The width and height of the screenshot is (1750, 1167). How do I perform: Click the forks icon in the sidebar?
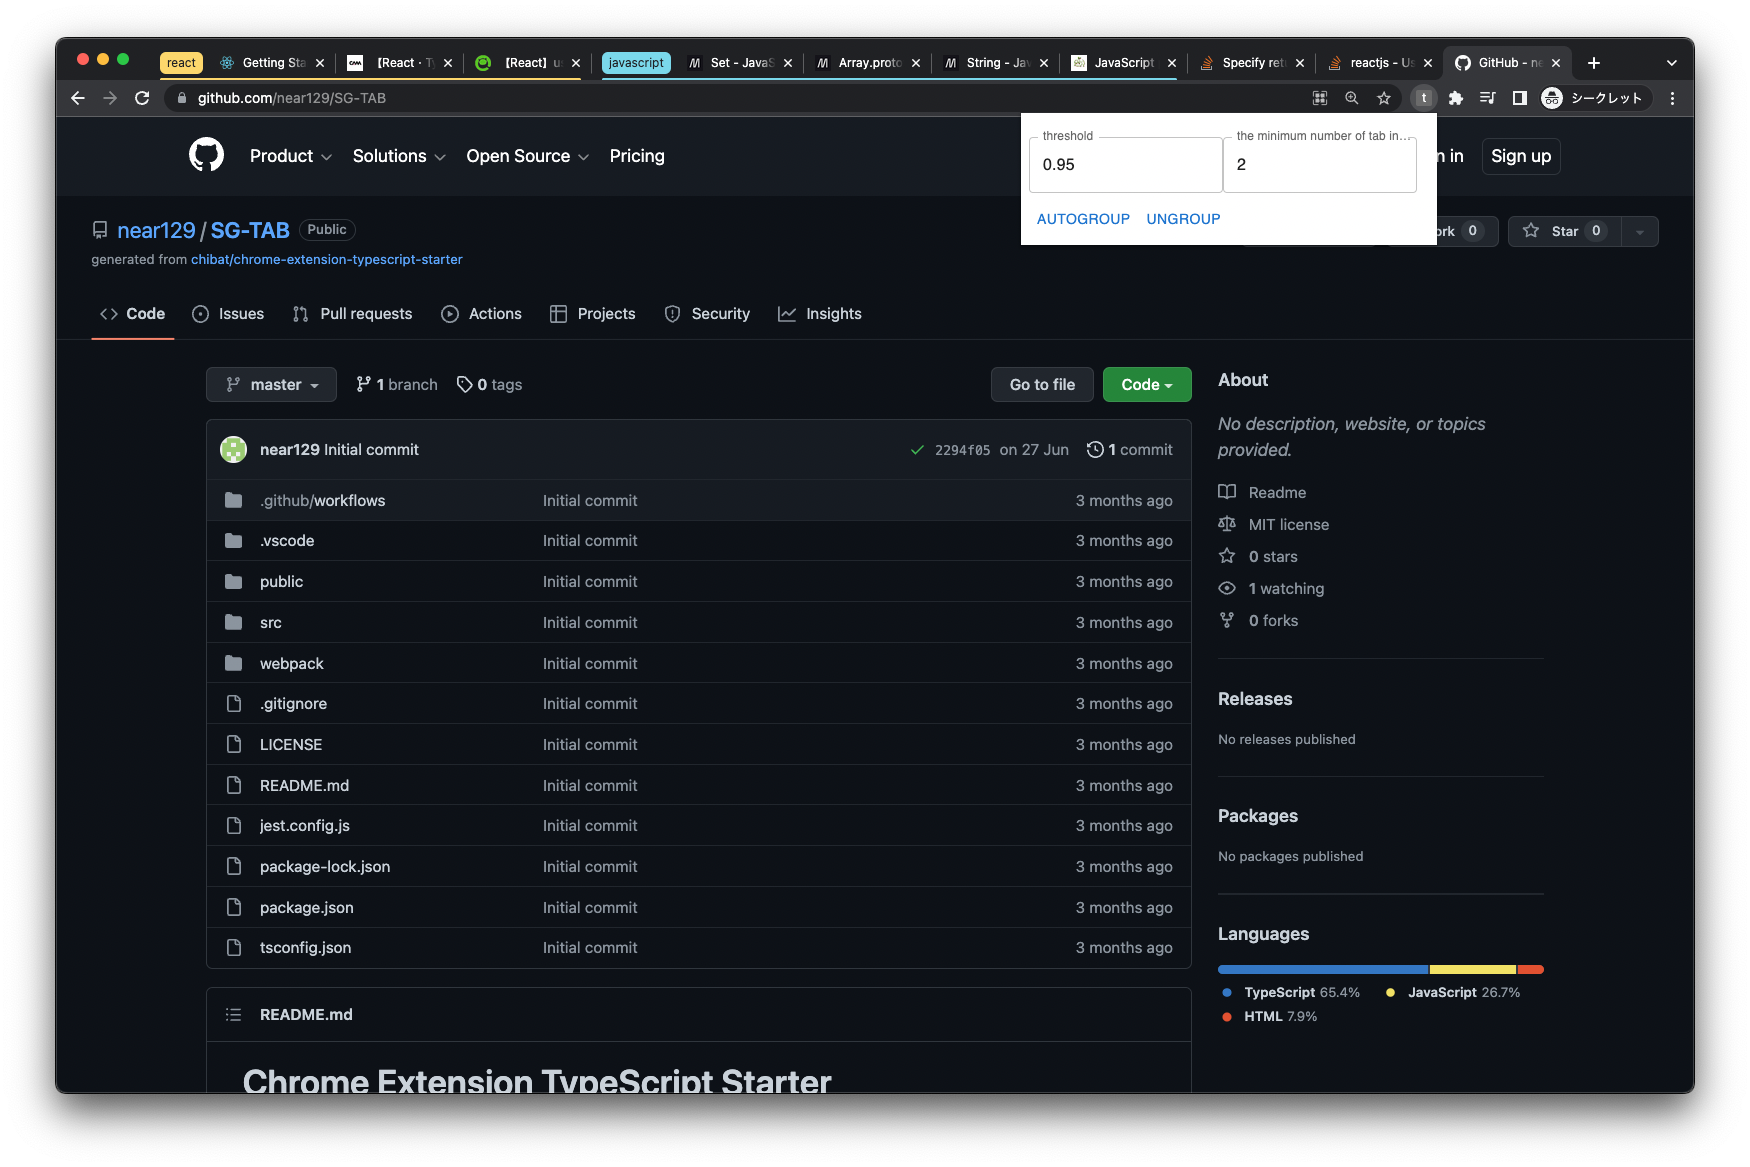1227,620
